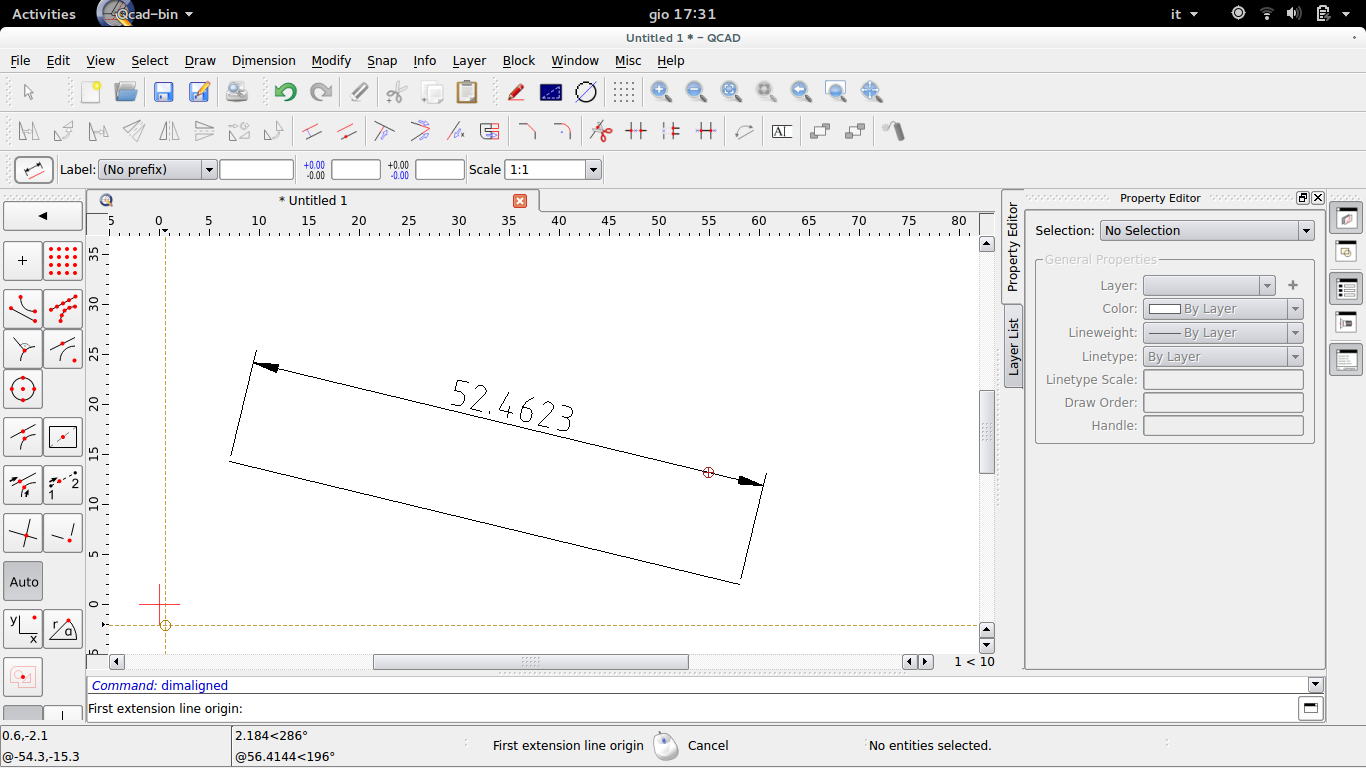Select the red scissors trim/break tool
The width and height of the screenshot is (1366, 768).
[600, 131]
